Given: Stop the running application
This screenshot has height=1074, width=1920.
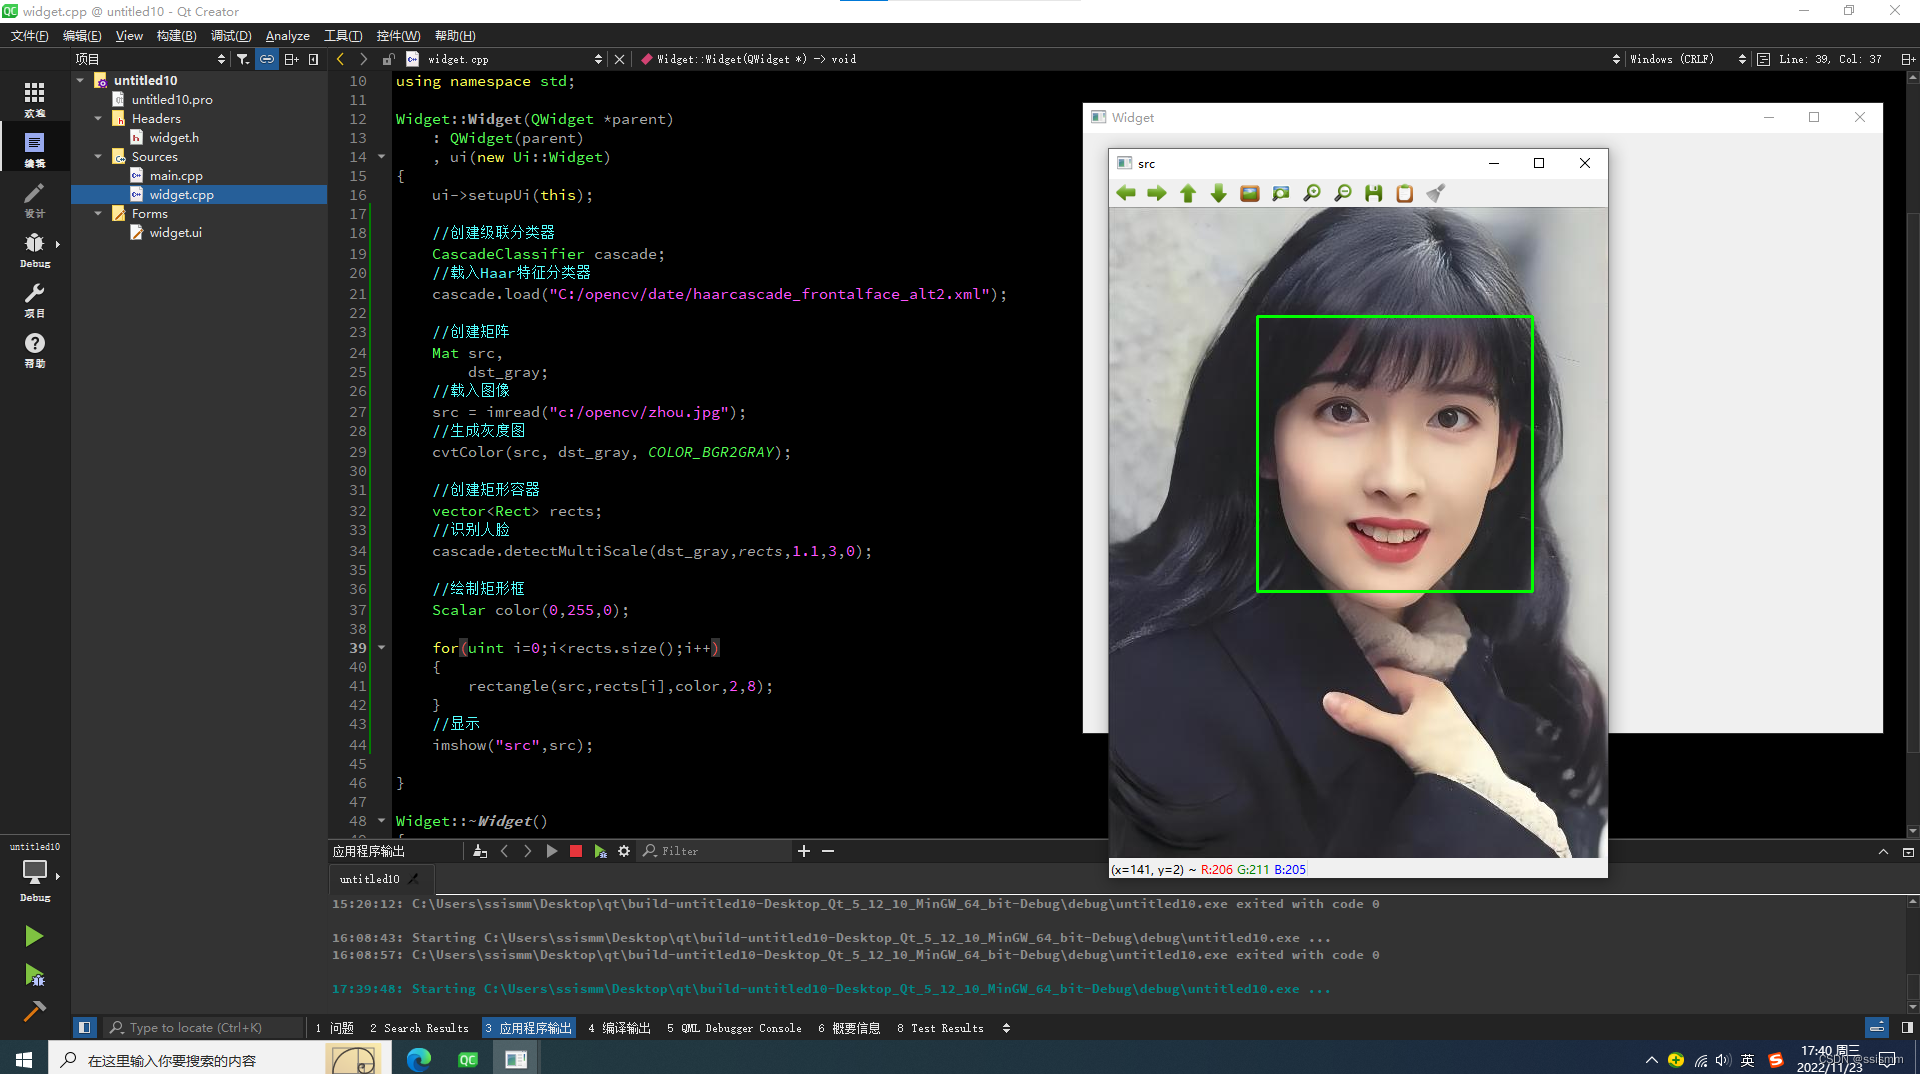Looking at the screenshot, I should [576, 851].
